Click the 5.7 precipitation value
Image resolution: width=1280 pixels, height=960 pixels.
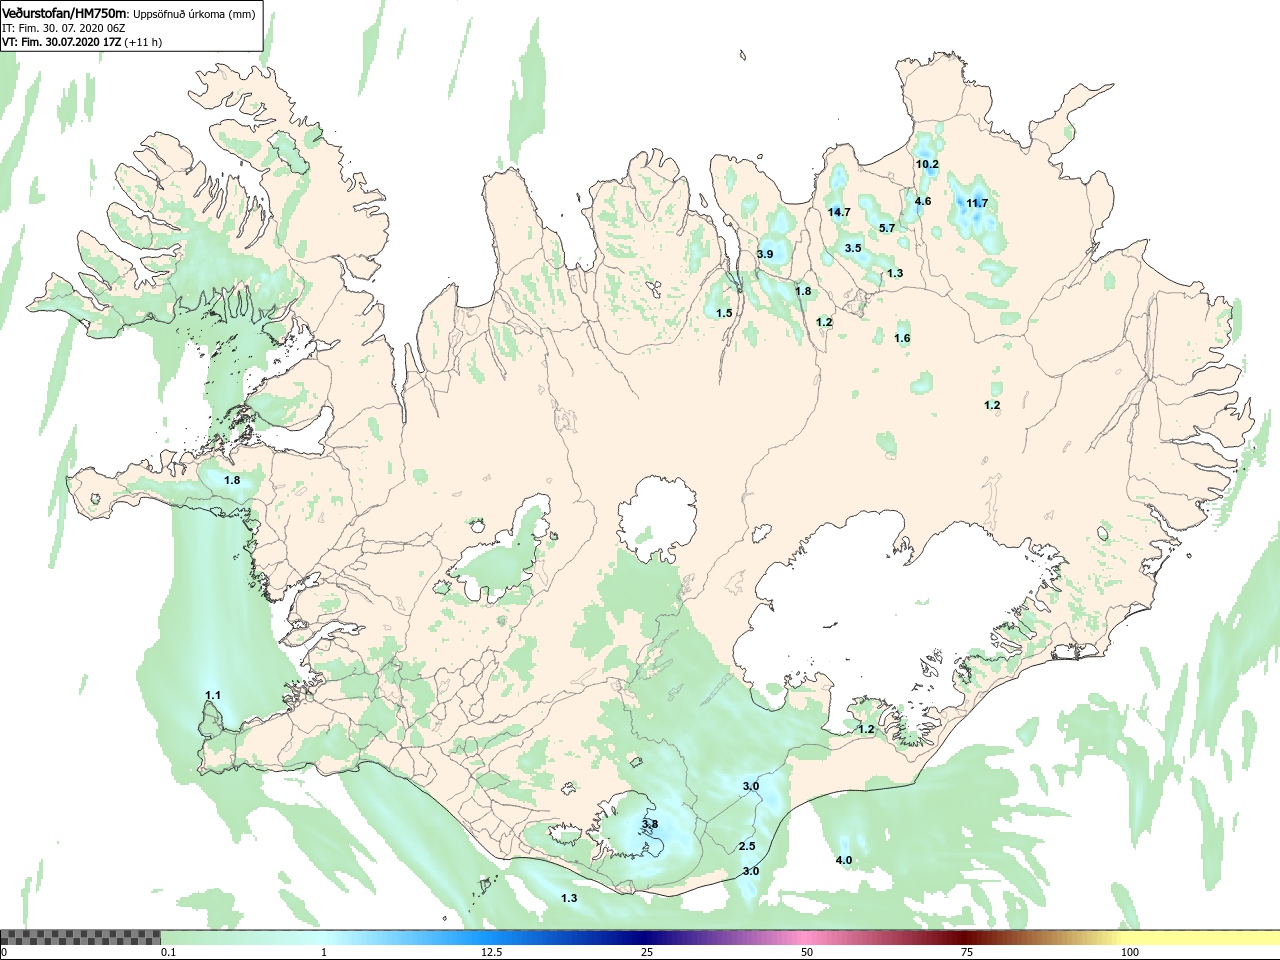tap(887, 228)
